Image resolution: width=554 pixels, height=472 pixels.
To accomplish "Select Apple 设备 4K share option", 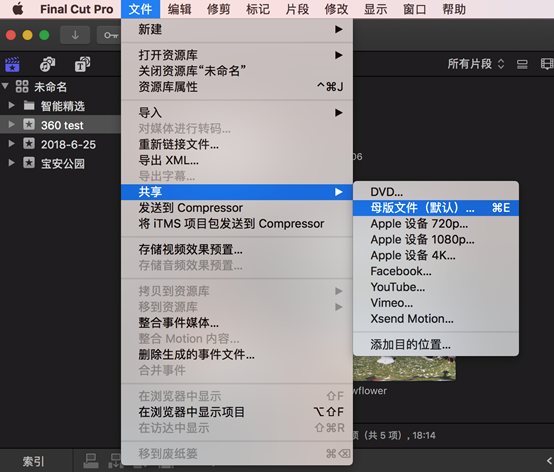I will coord(436,255).
